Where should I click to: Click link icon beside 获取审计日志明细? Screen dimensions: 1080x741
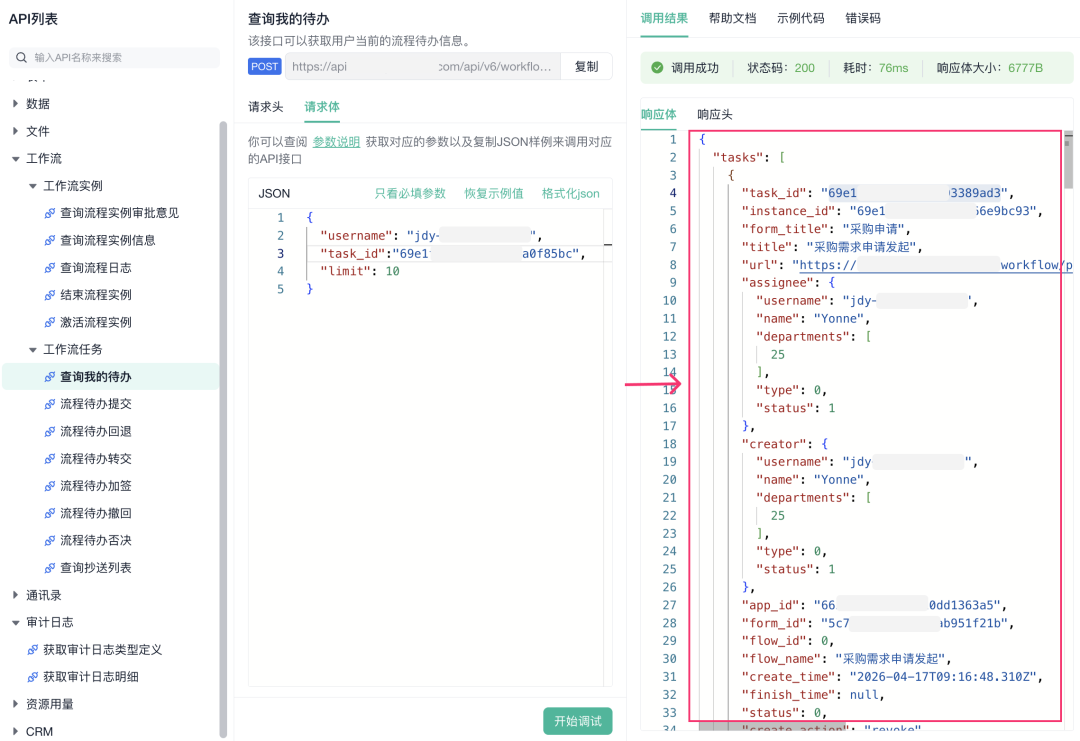pos(32,677)
